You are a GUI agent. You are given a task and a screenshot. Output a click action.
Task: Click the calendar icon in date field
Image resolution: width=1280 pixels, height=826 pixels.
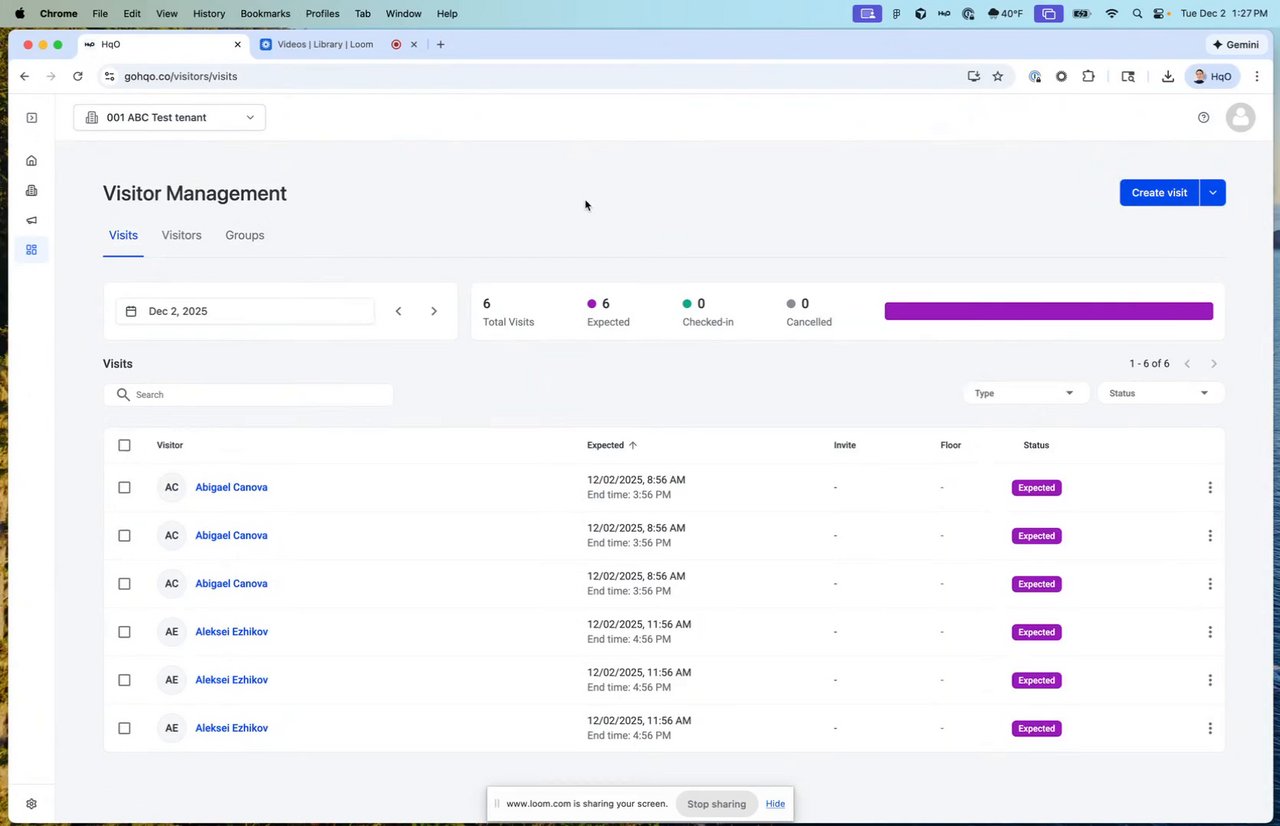pyautogui.click(x=131, y=311)
